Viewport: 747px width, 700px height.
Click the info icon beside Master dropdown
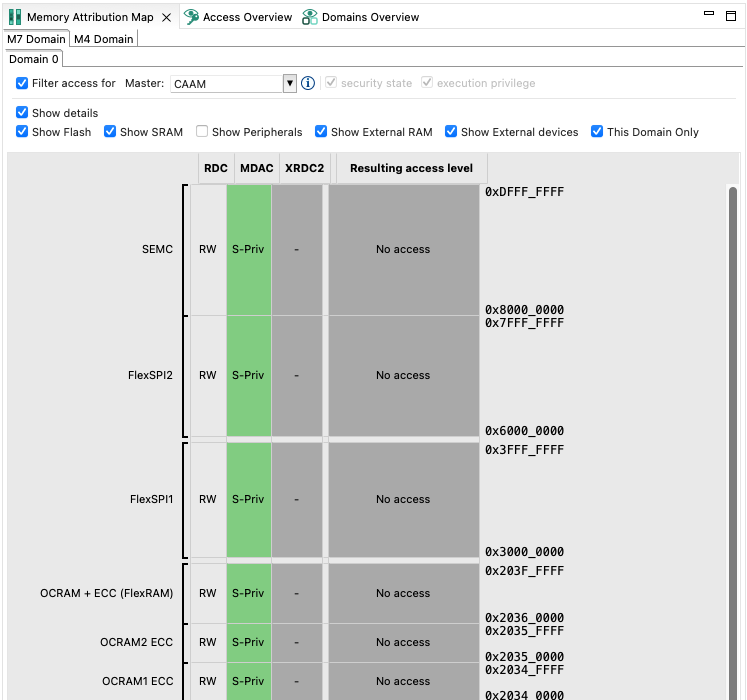pyautogui.click(x=308, y=83)
